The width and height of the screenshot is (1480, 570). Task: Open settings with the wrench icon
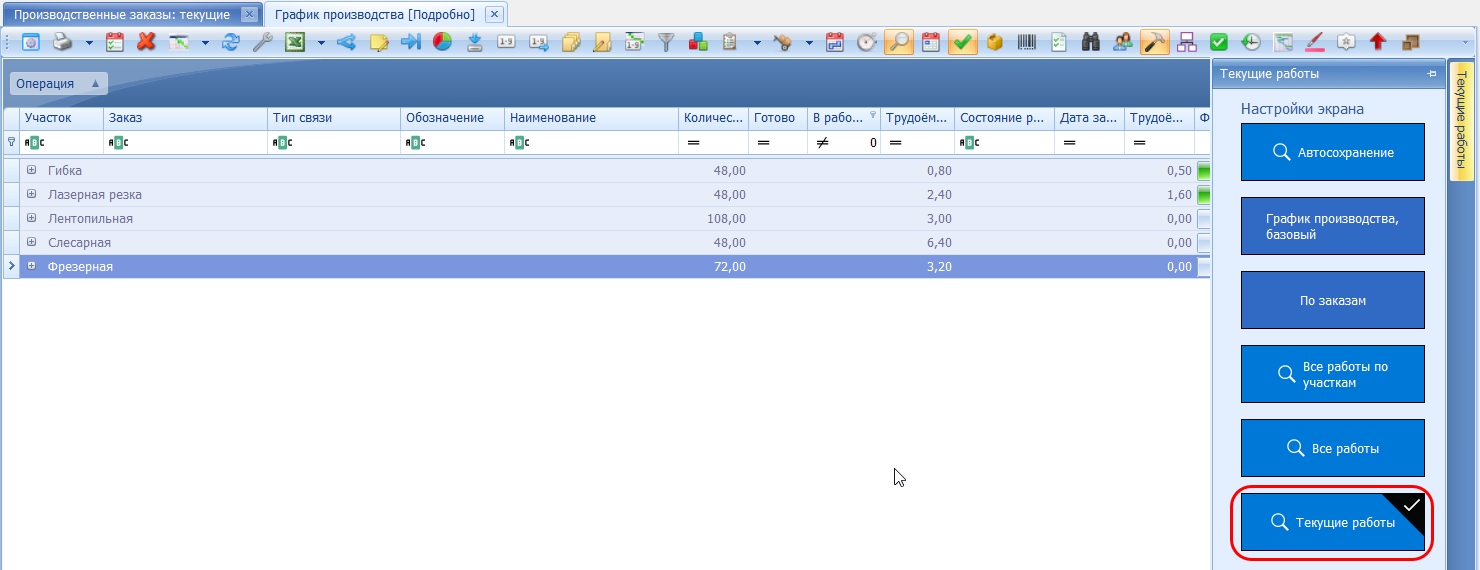coord(263,42)
